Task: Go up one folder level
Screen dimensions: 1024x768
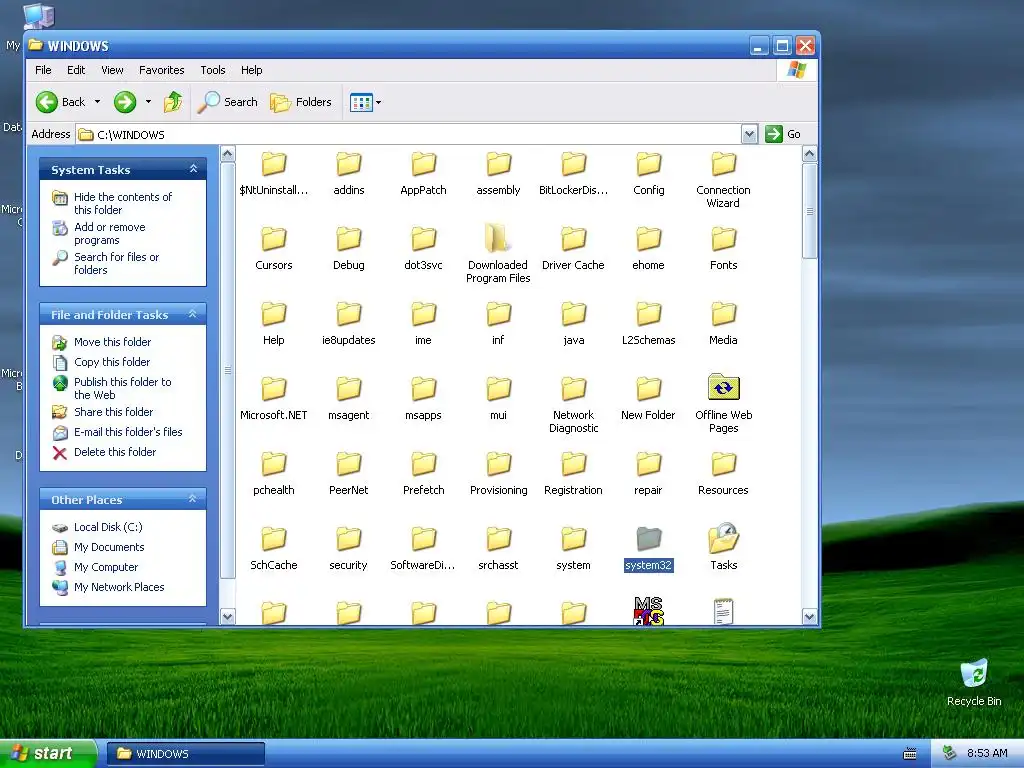Action: (173, 102)
